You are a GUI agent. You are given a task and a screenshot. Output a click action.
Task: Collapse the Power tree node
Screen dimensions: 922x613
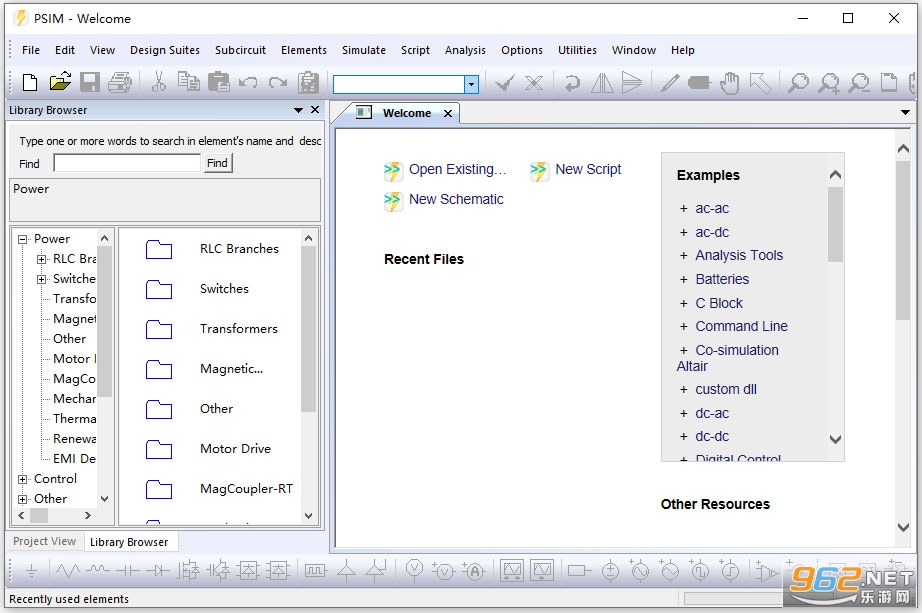tap(22, 239)
